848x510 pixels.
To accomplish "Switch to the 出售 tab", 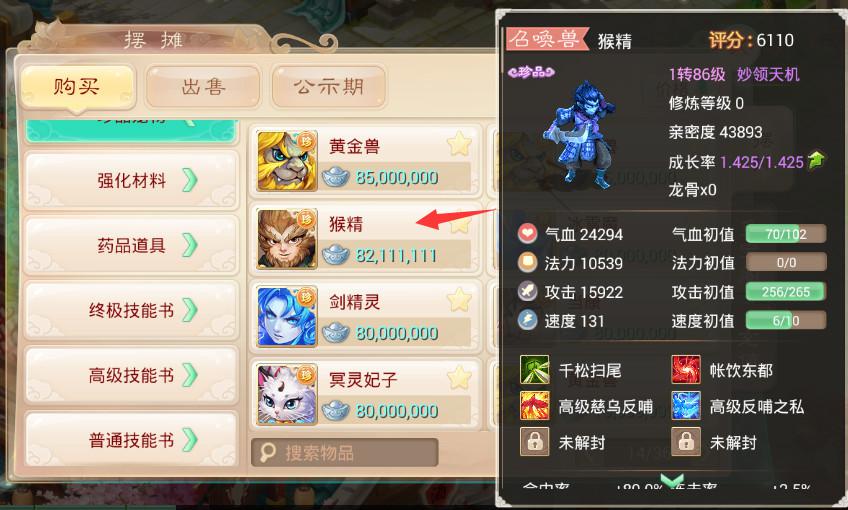I will [x=203, y=87].
